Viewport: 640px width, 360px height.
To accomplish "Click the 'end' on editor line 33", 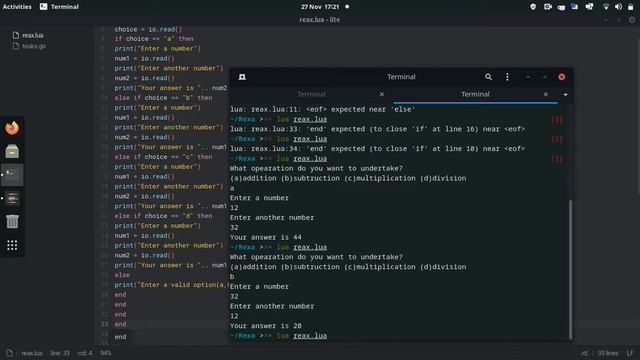I will 120,324.
